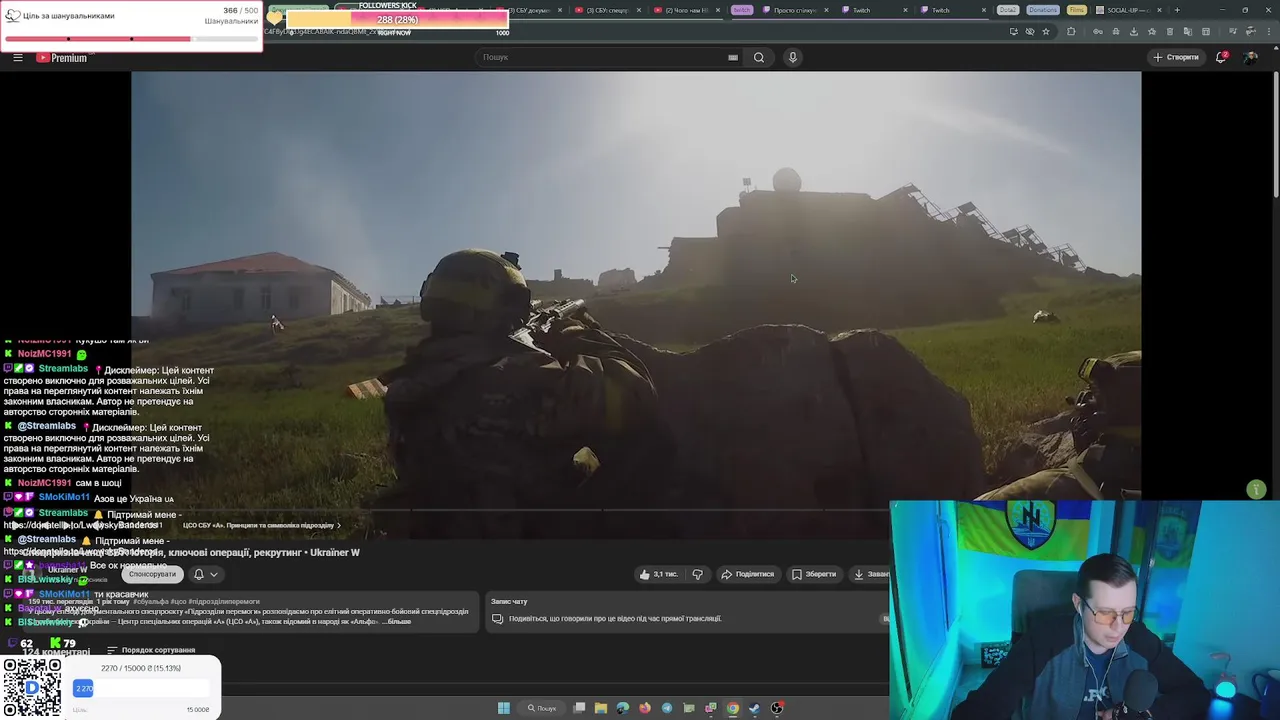Switch to the Чого нам НЕ YouTube tab
The width and height of the screenshot is (1280, 720).
[x=685, y=10]
